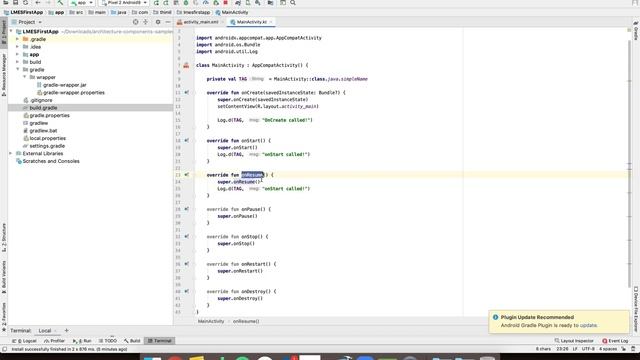Open the Profiler tool window
The image size is (640, 360).
pyautogui.click(x=54, y=341)
